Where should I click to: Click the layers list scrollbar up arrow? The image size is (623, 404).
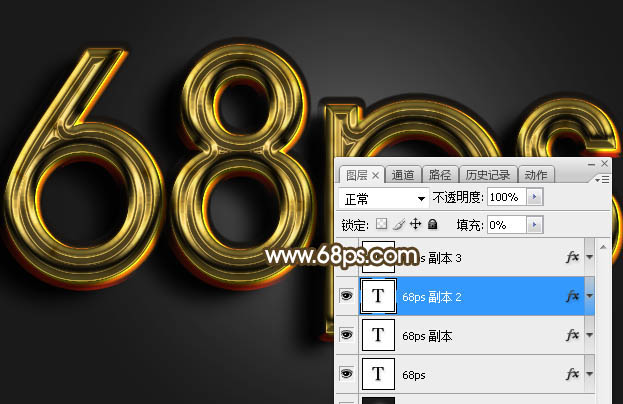[603, 247]
